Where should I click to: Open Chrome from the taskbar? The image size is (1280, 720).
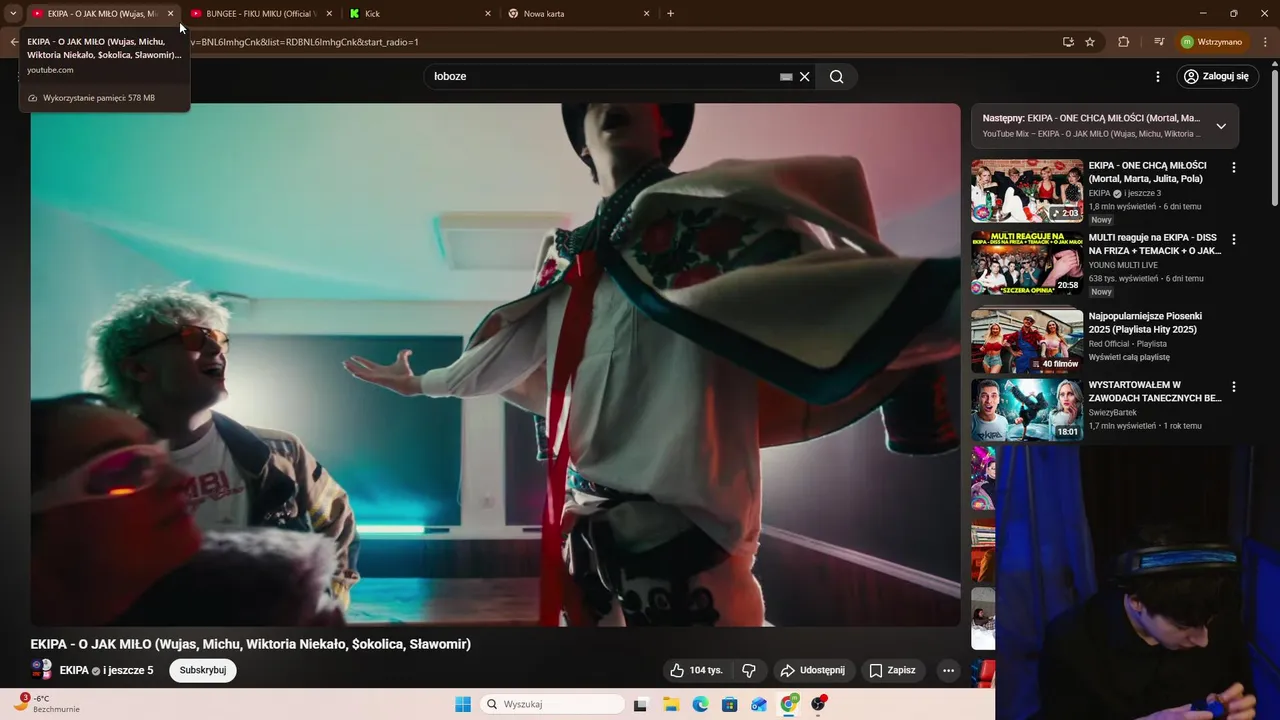pyautogui.click(x=789, y=704)
